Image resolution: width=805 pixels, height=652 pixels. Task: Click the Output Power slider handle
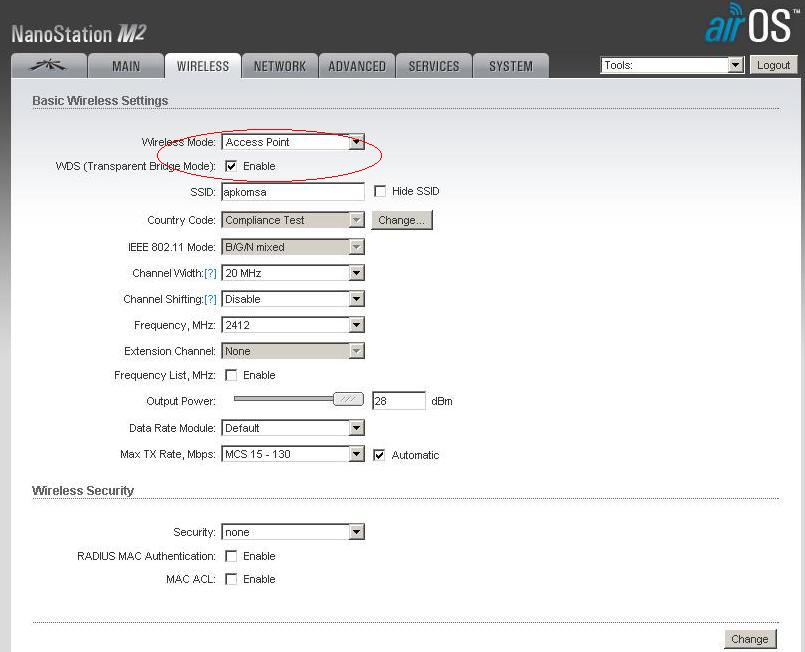point(348,399)
